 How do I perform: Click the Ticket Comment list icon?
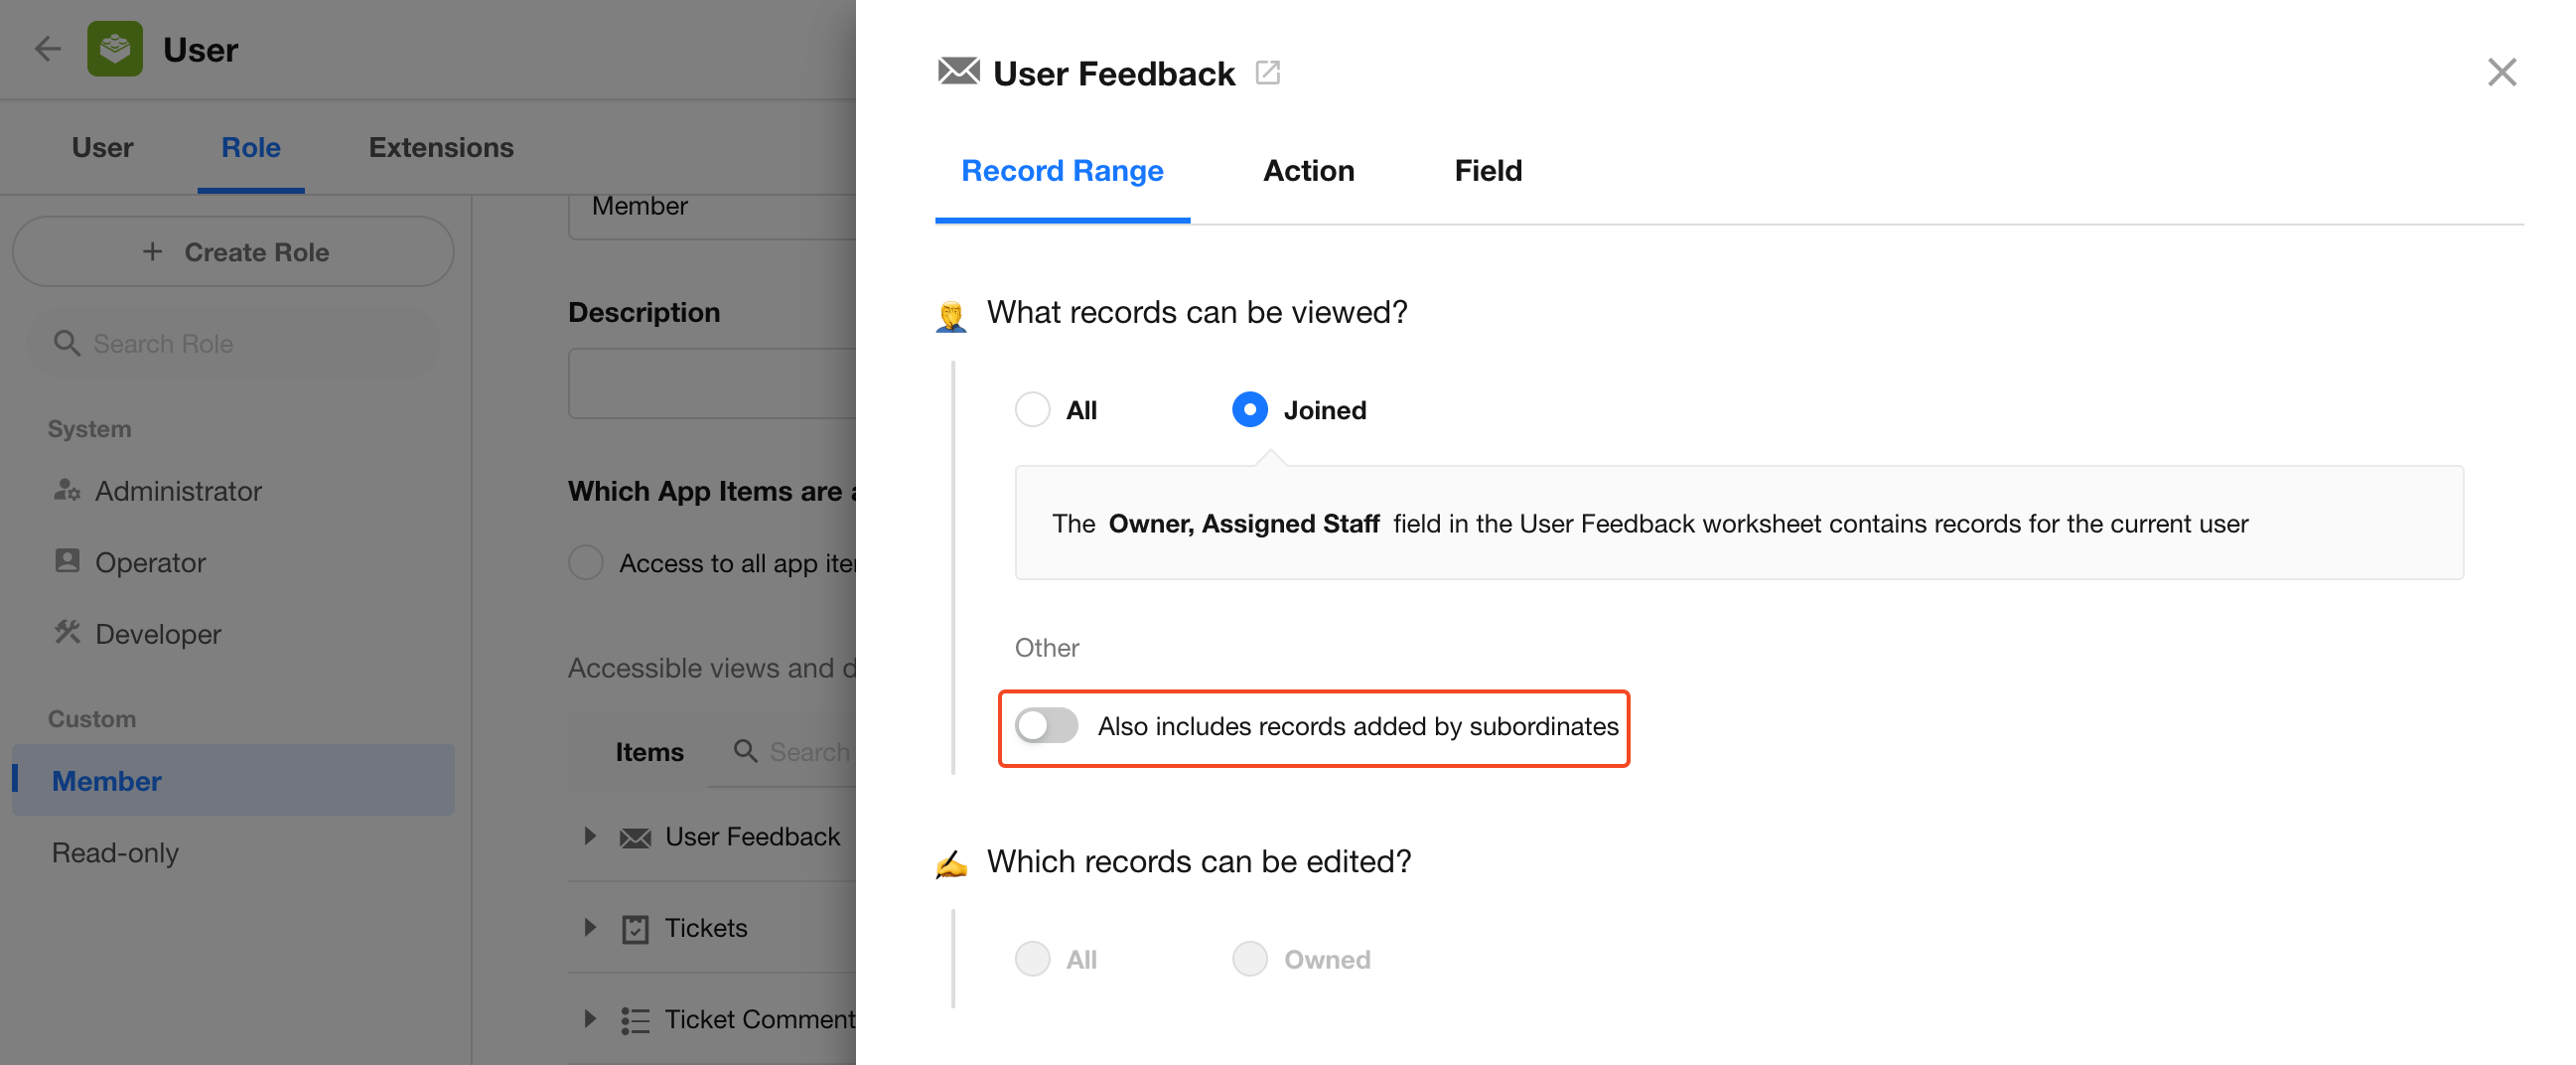point(635,1020)
